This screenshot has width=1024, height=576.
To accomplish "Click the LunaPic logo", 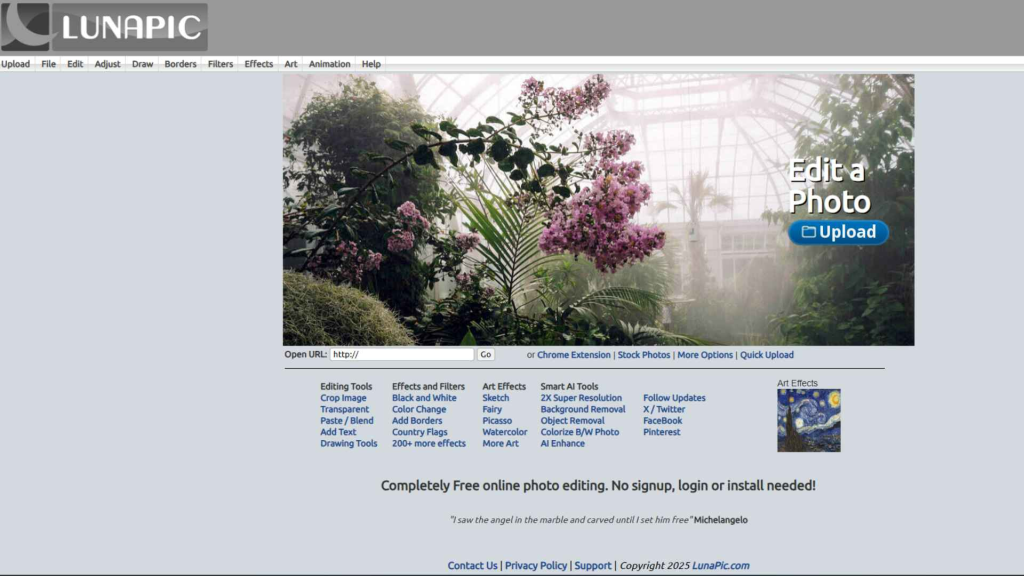I will [104, 27].
